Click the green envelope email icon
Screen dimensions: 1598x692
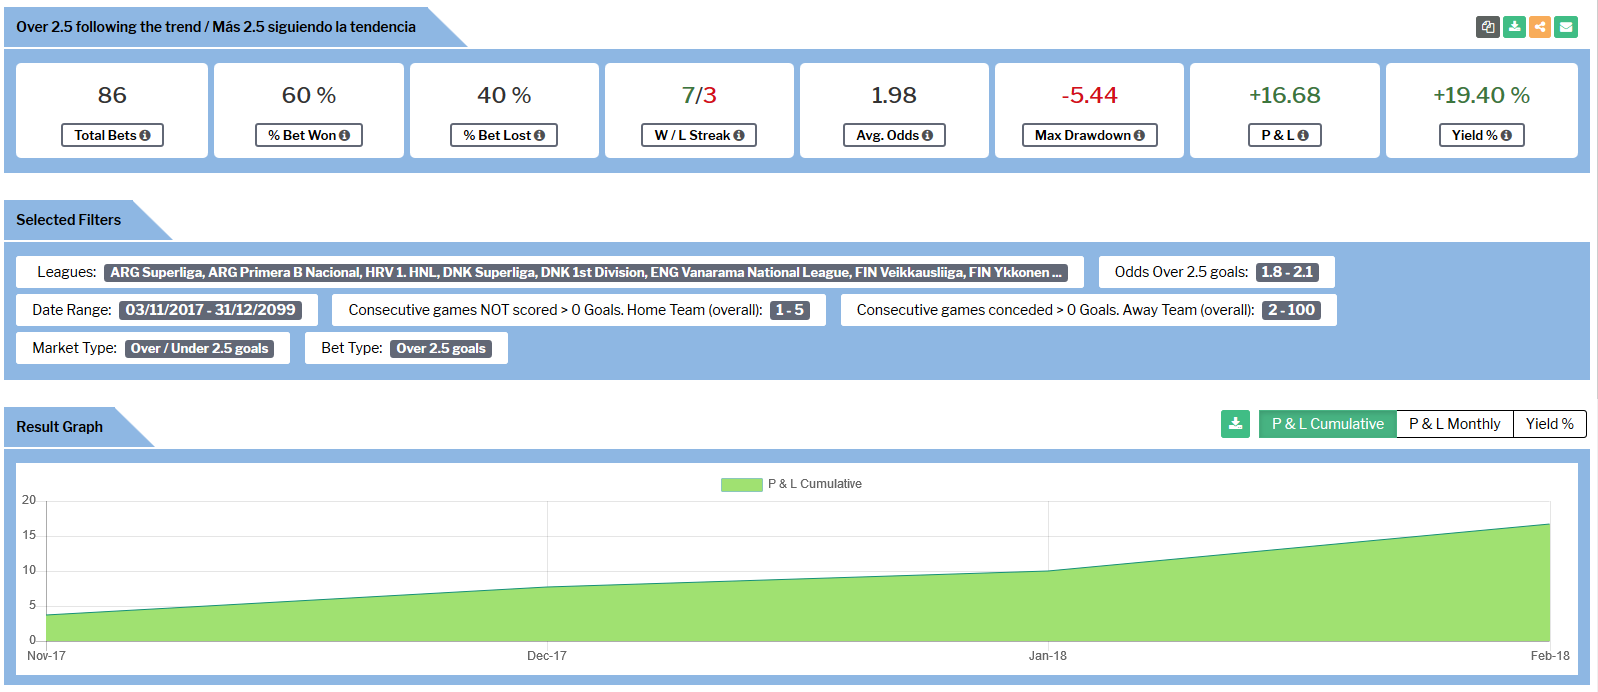[x=1566, y=27]
